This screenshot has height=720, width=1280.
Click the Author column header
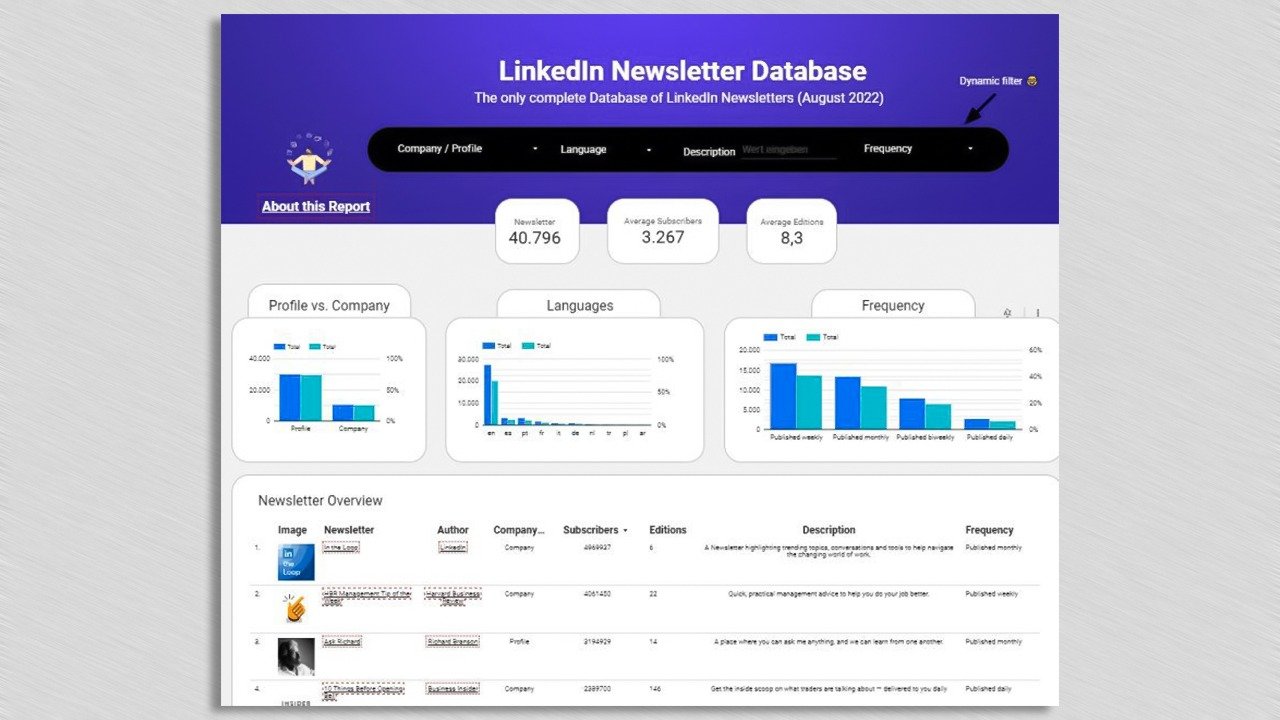pos(453,530)
